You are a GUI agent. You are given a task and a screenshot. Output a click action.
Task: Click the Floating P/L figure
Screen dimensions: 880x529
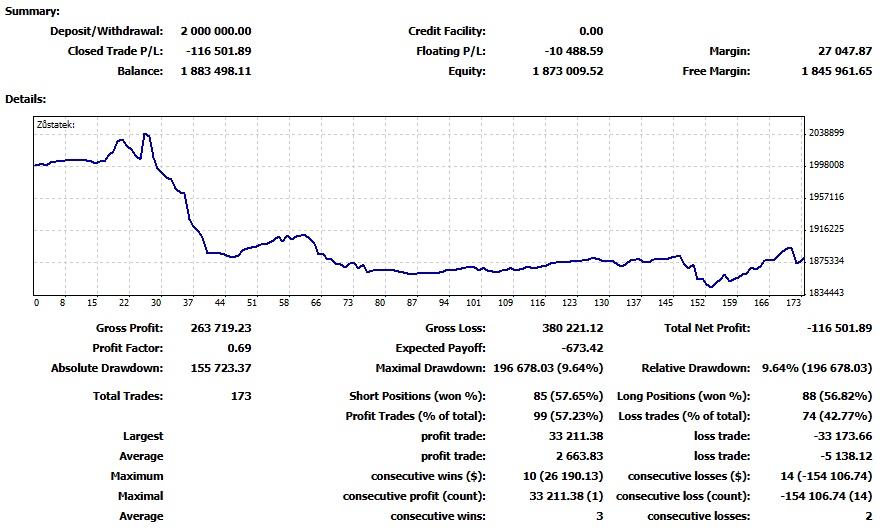[574, 51]
